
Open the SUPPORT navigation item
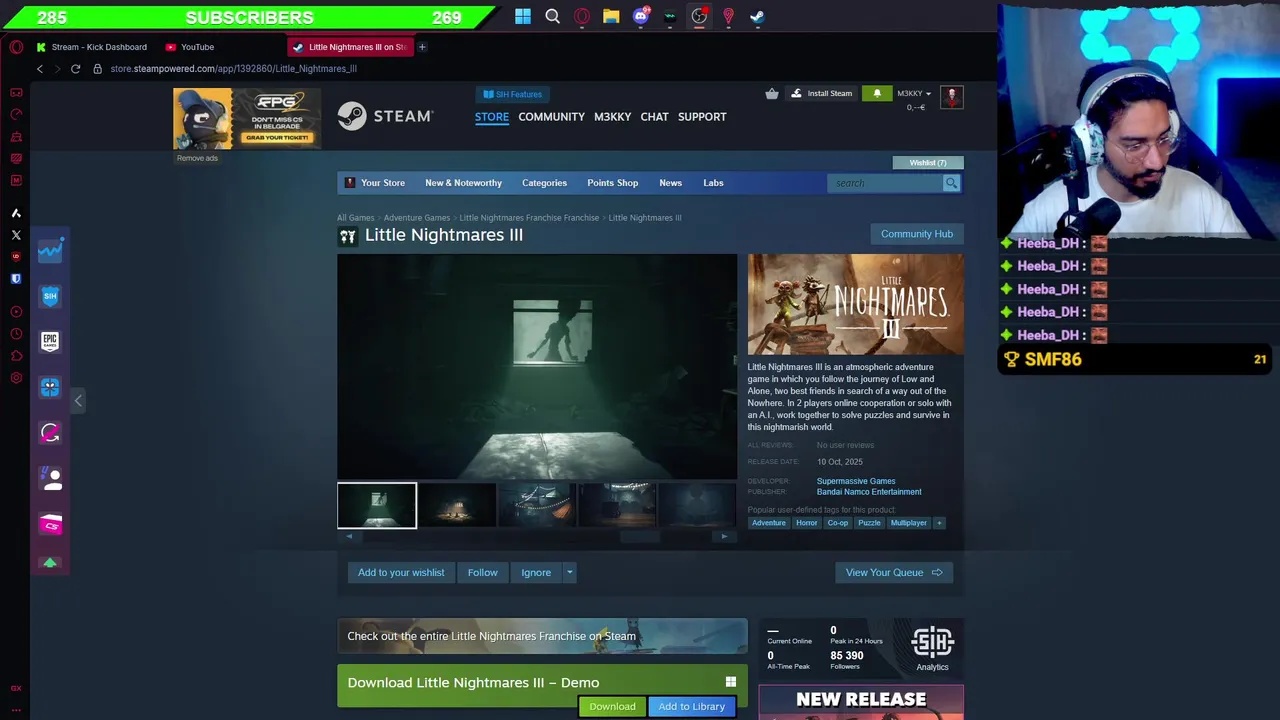click(702, 117)
